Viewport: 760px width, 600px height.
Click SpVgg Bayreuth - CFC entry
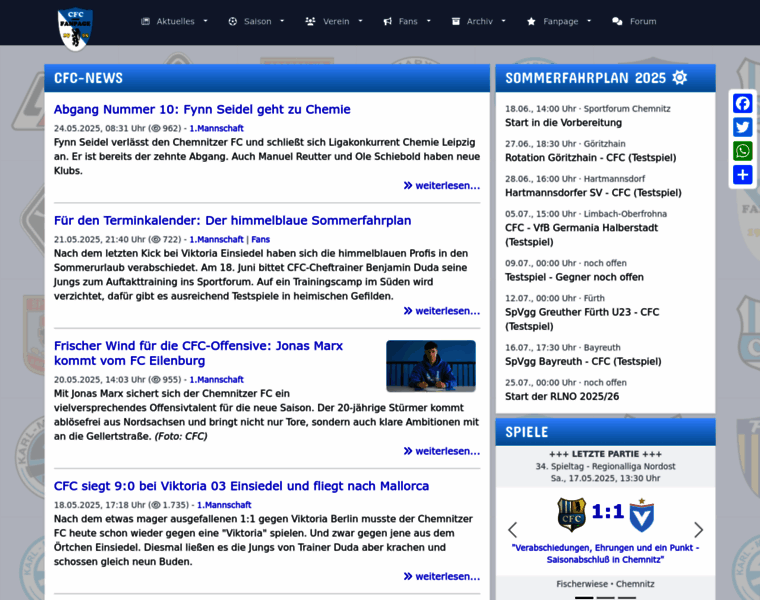[x=583, y=362]
